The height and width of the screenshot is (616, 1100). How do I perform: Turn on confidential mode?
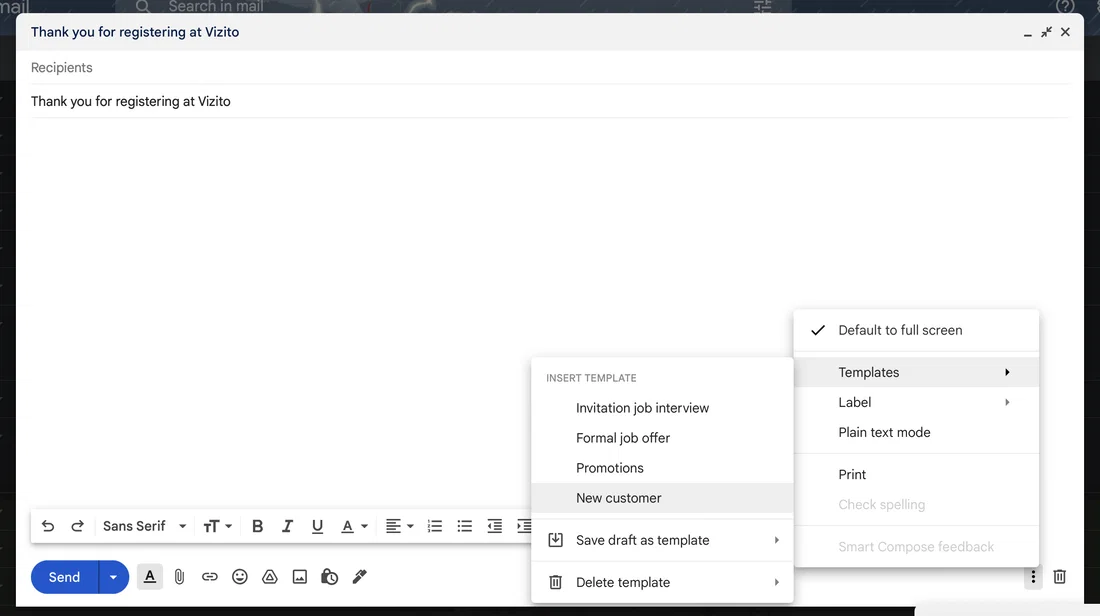click(329, 576)
